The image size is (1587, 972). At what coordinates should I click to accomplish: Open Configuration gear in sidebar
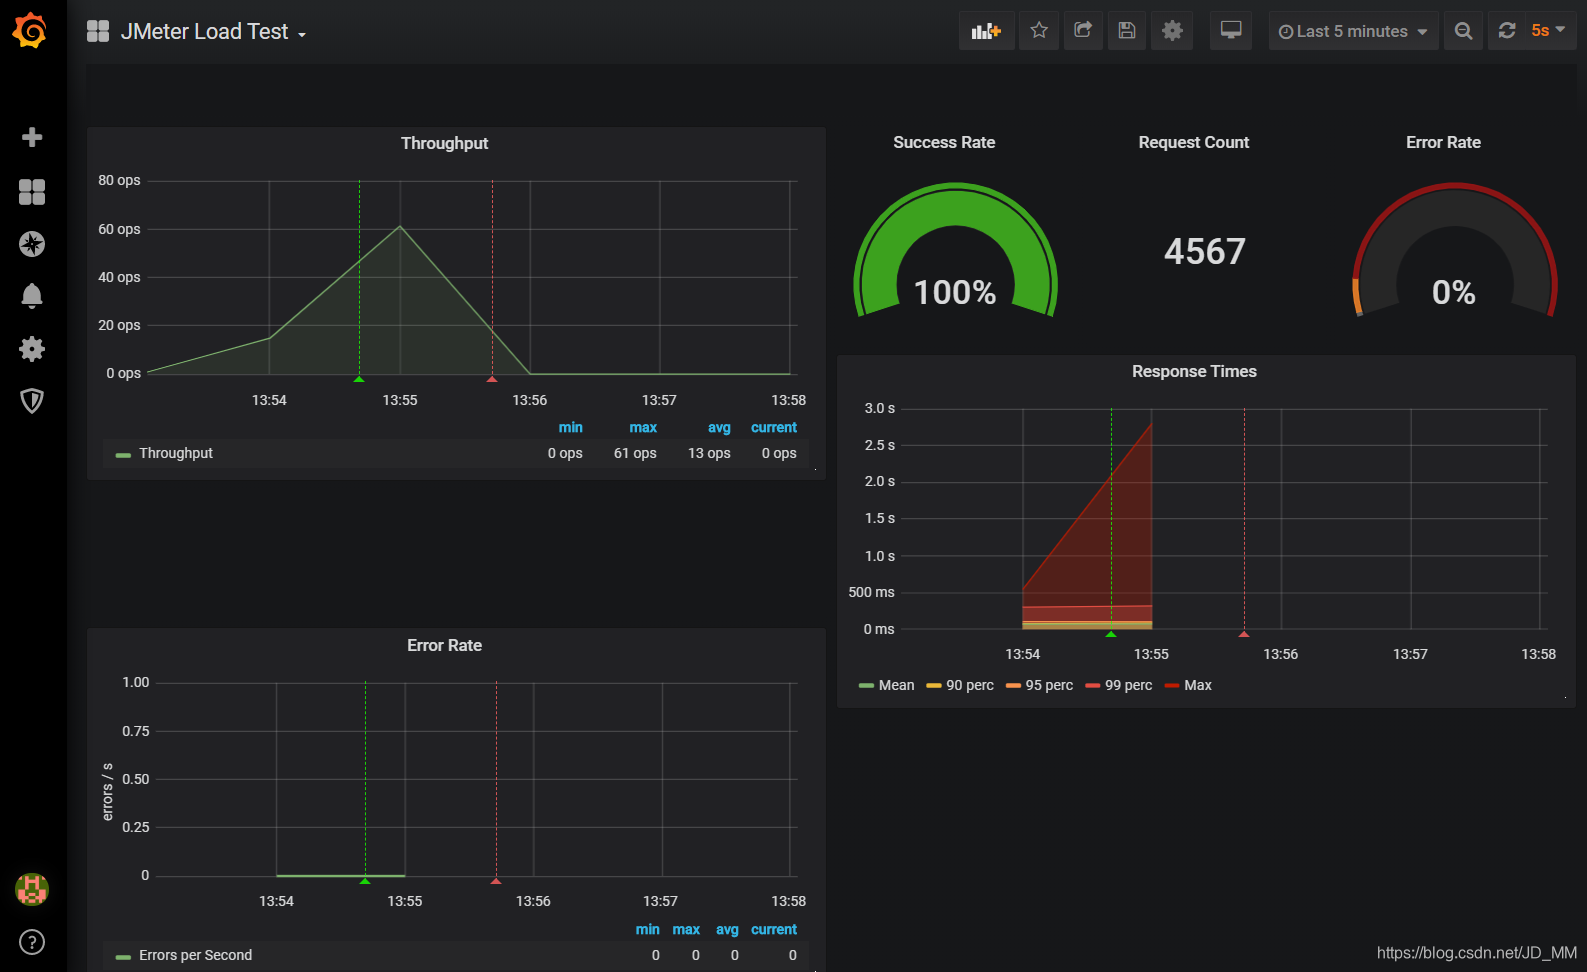click(x=32, y=349)
